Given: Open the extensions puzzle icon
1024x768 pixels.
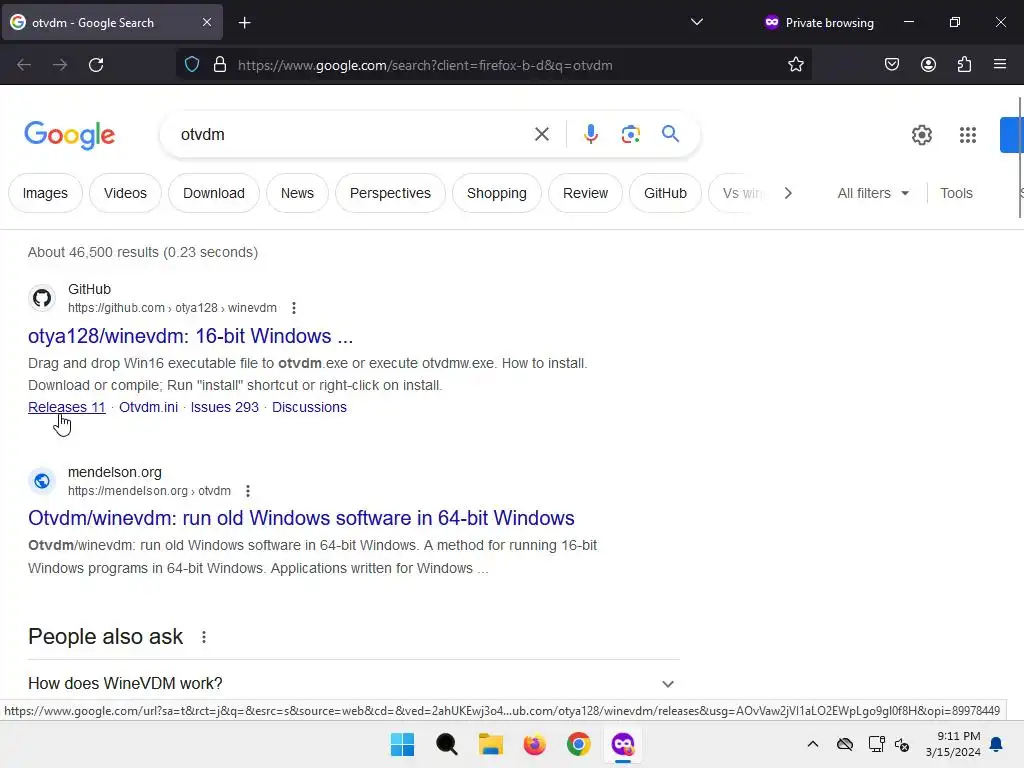Looking at the screenshot, I should pyautogui.click(x=964, y=65).
